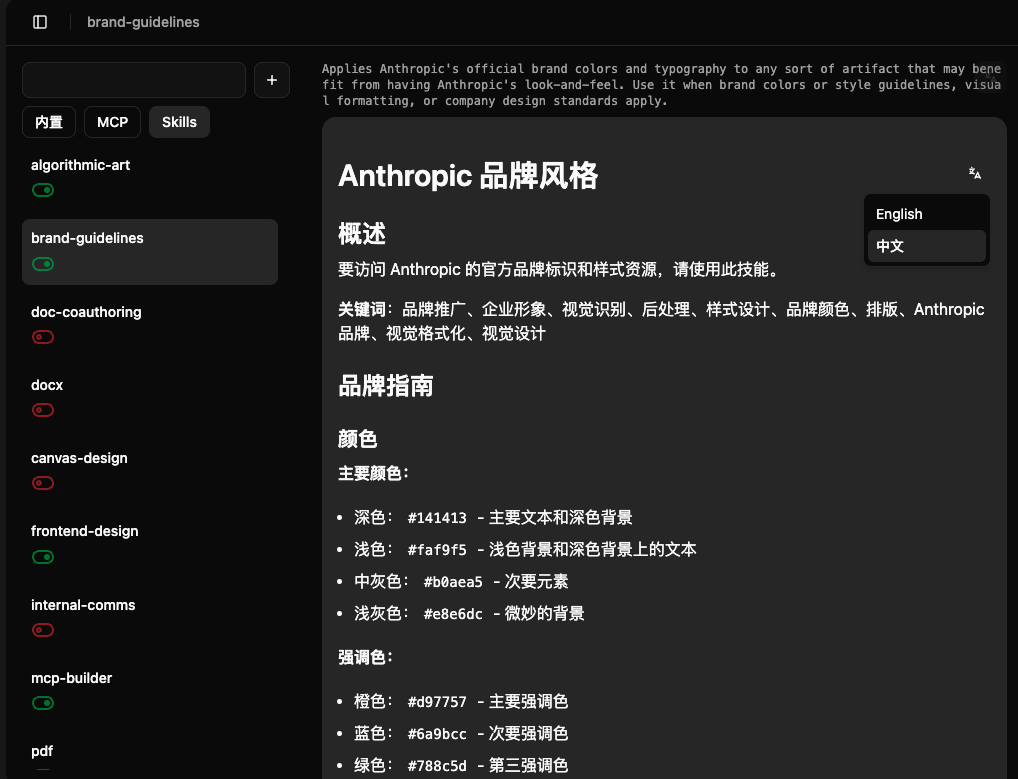This screenshot has height=779, width=1018.
Task: Click the + icon to add a skill
Action: [x=271, y=80]
